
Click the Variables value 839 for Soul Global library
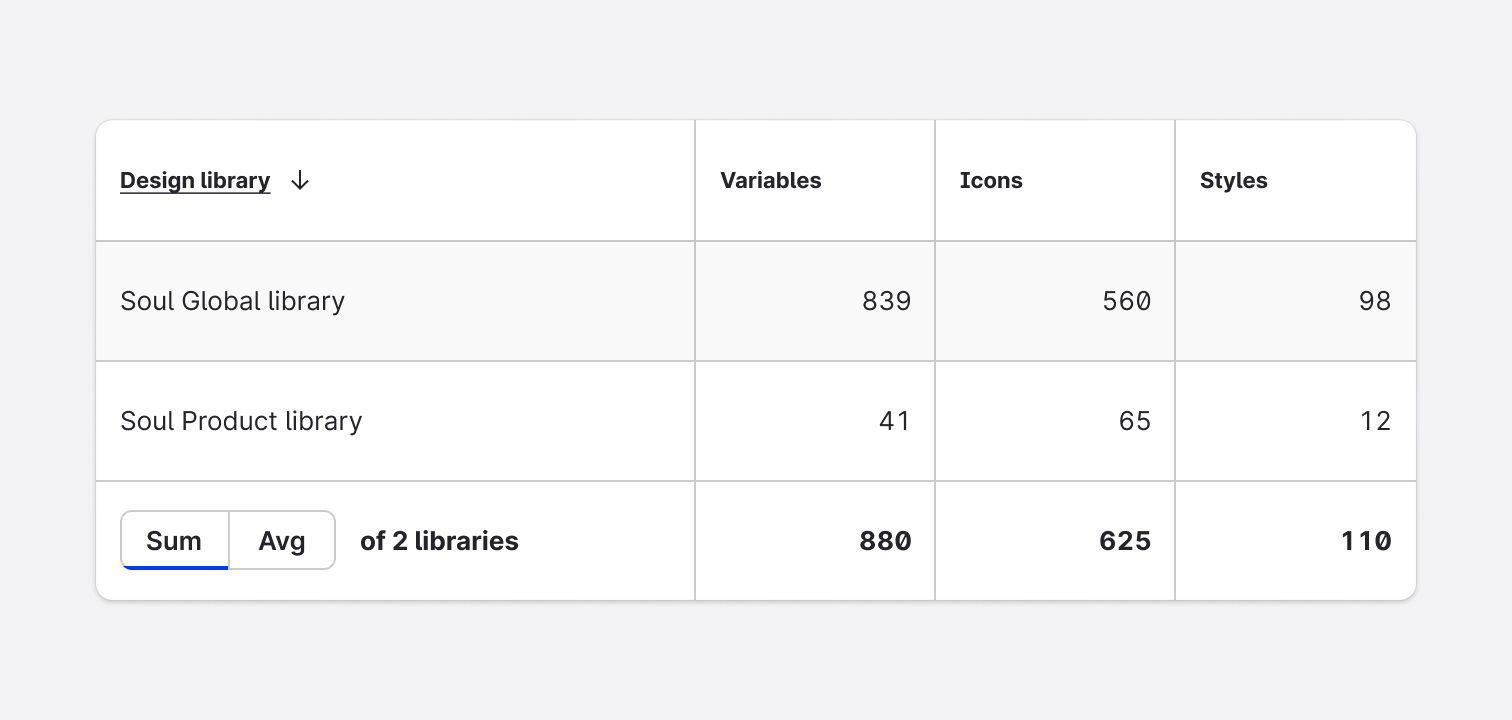click(886, 301)
